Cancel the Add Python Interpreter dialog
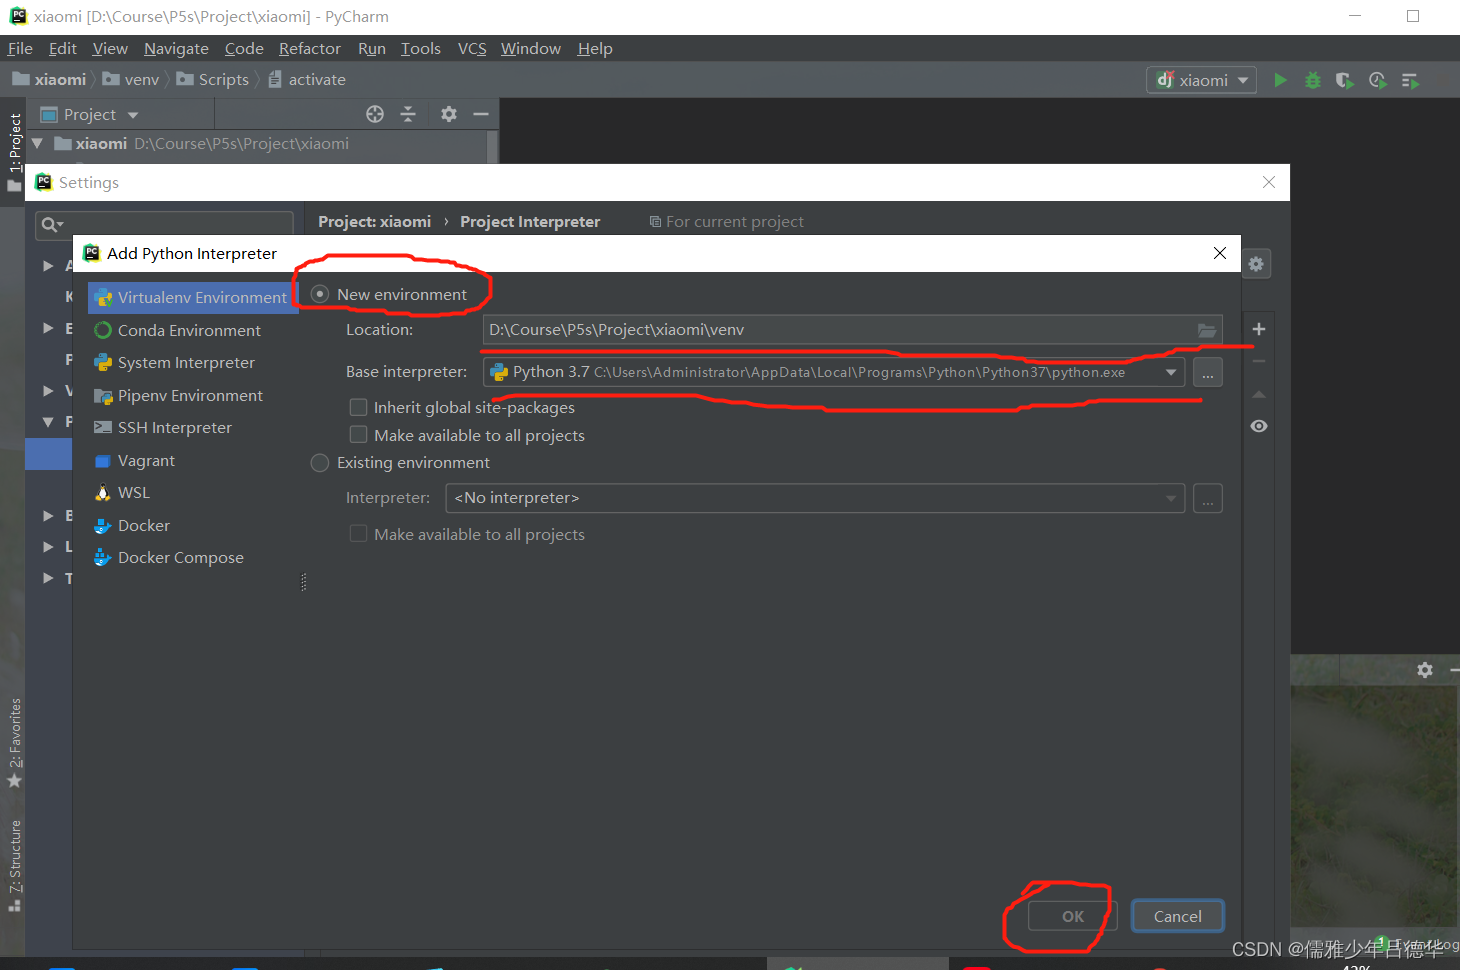 coord(1178,916)
